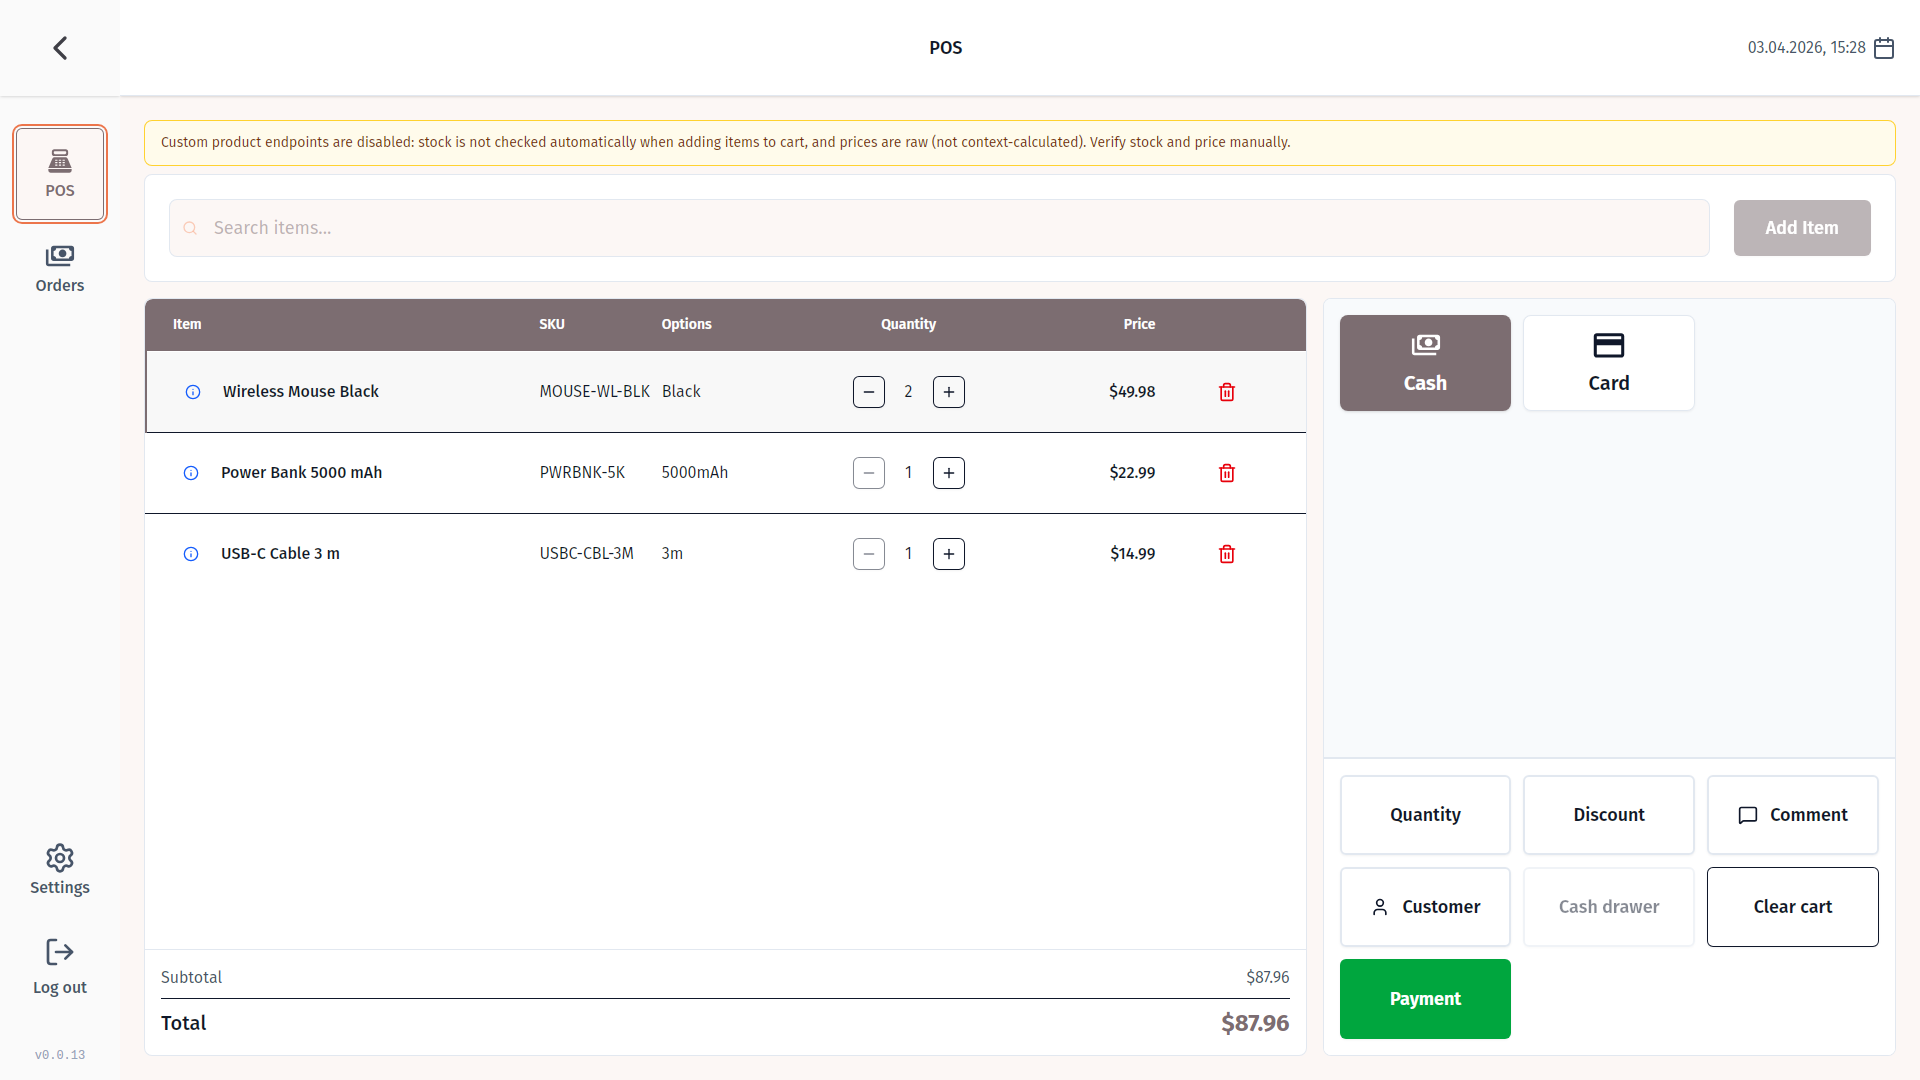Select the Wireless Mouse Black row name
The image size is (1920, 1080).
point(301,392)
